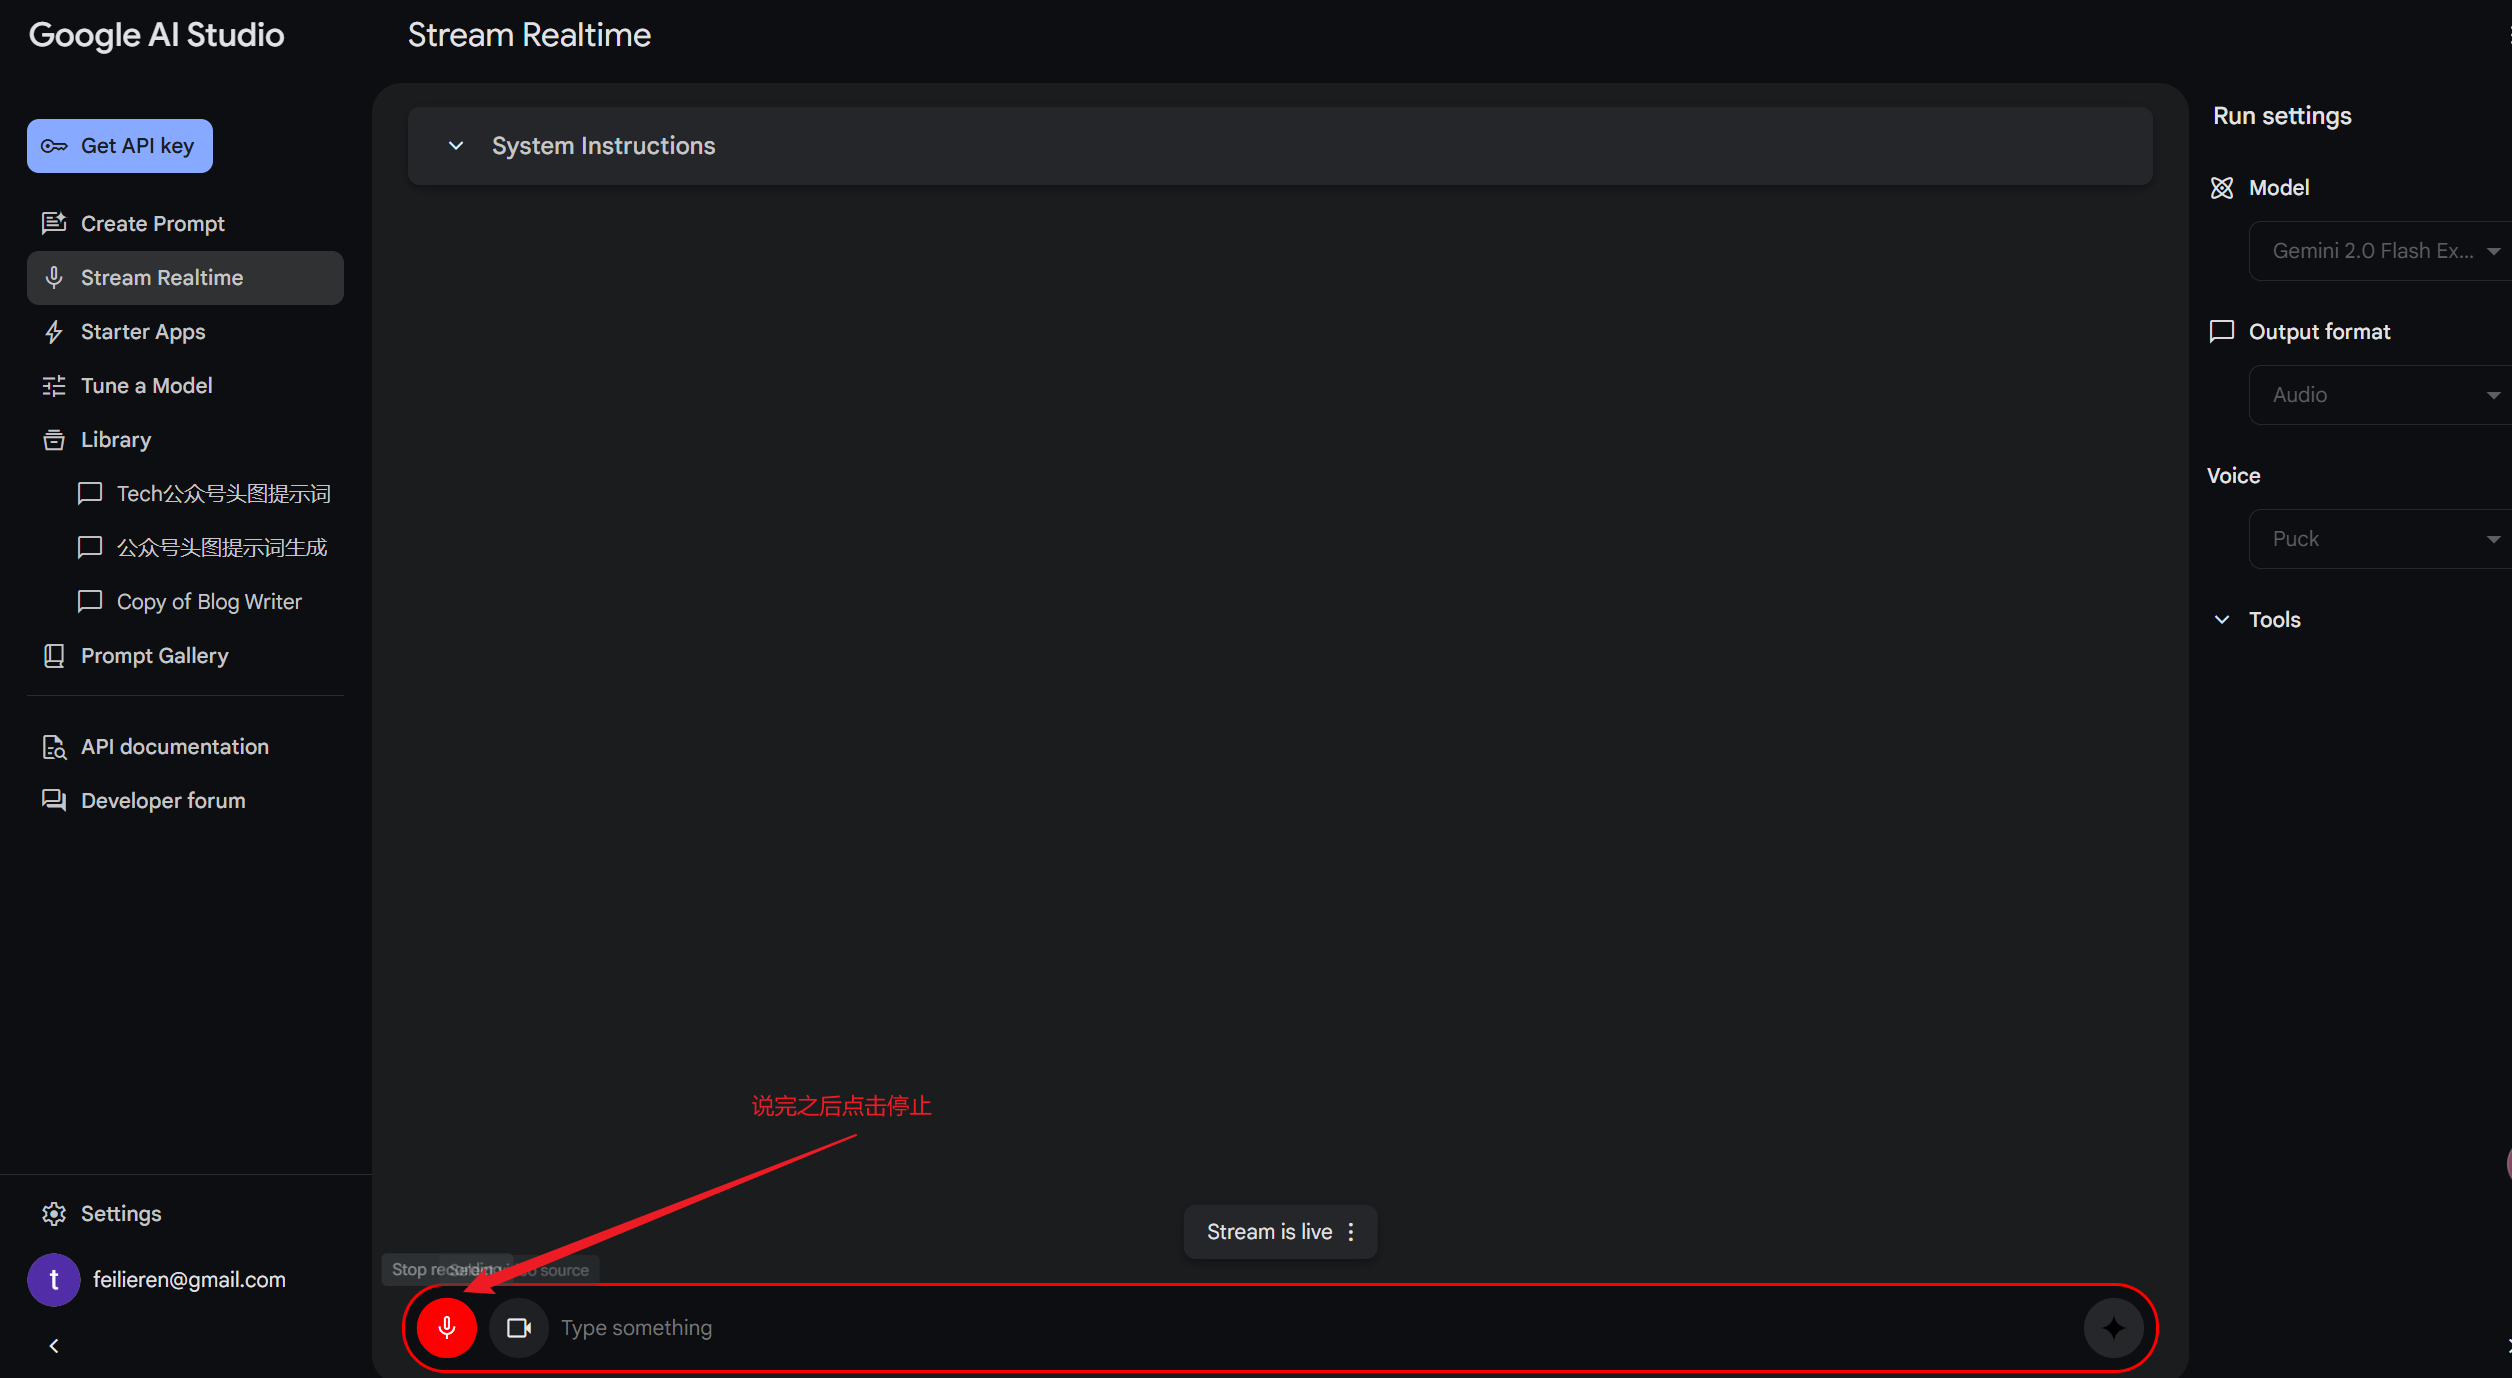Collapse the left sidebar with chevron
Image resolution: width=2512 pixels, height=1378 pixels.
(54, 1346)
